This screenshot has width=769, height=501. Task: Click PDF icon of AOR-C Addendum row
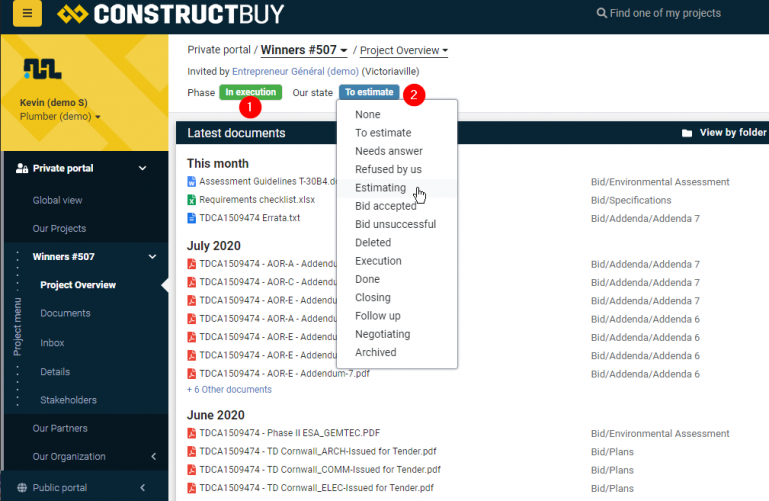(x=191, y=282)
